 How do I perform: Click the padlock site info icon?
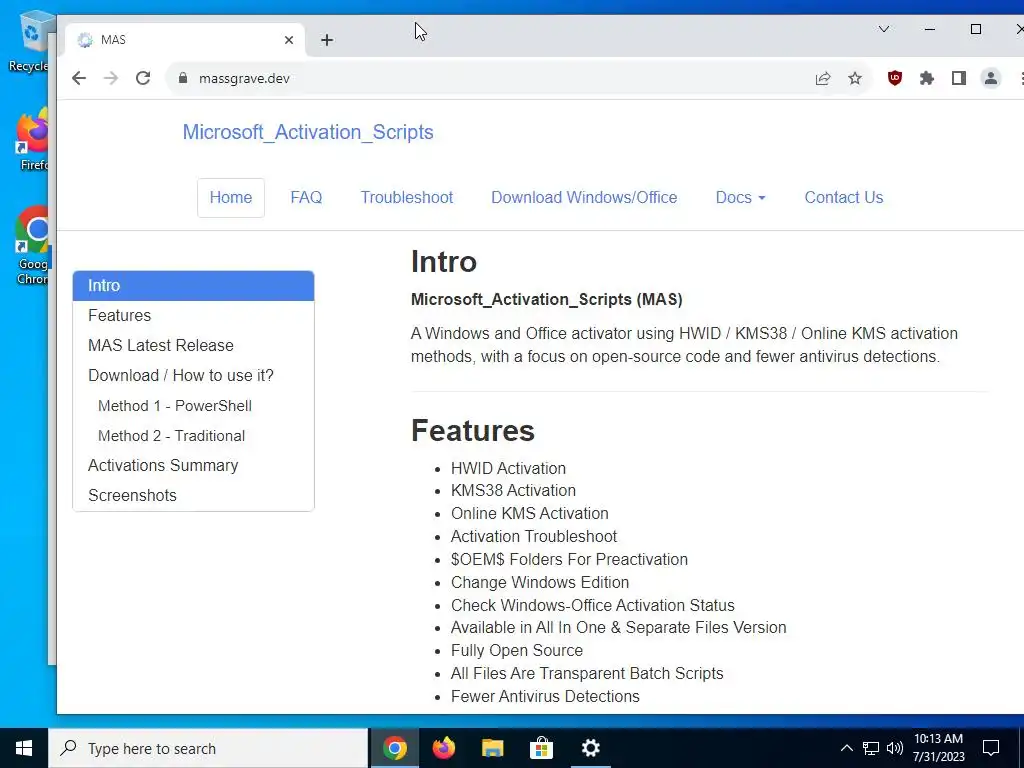click(x=183, y=78)
